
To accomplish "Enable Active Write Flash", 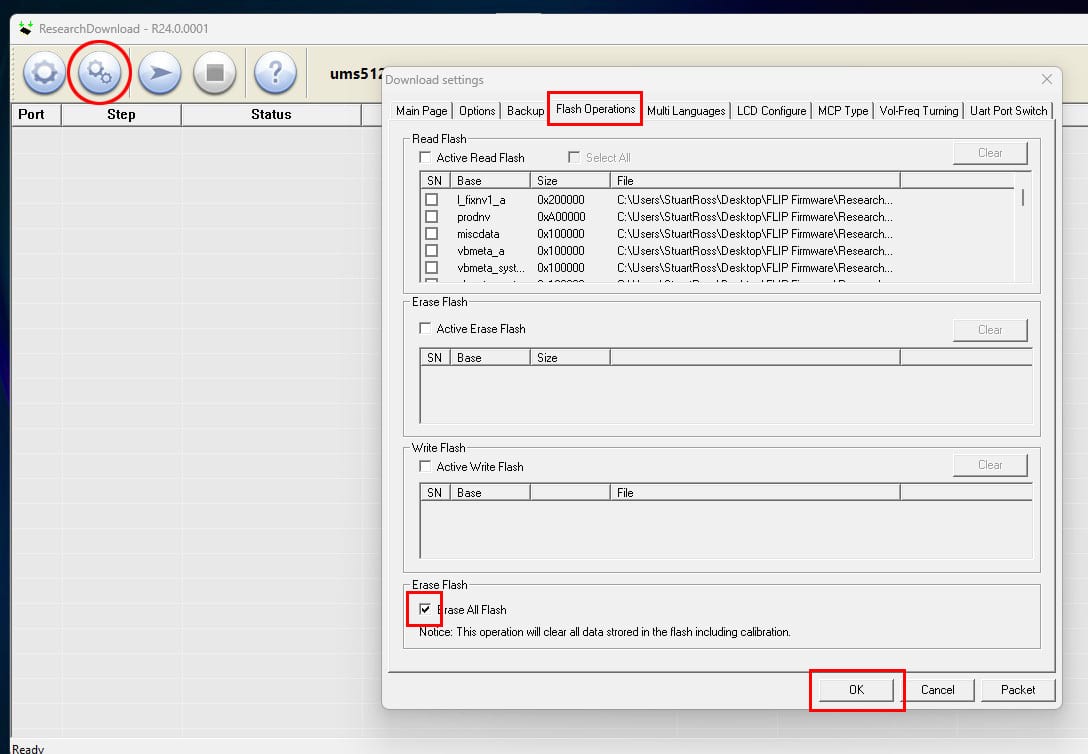I will [426, 466].
